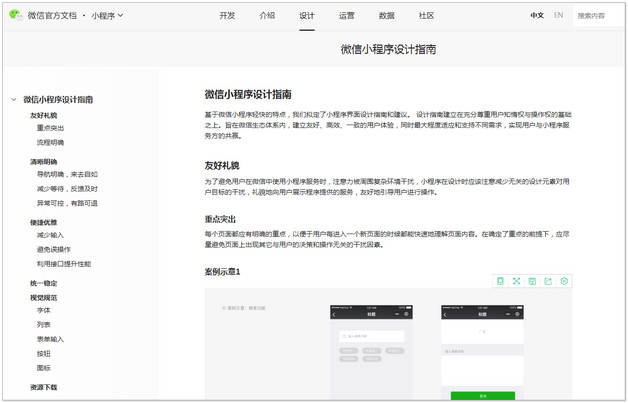Click the fullscreen expand toolbar icon

point(516,281)
